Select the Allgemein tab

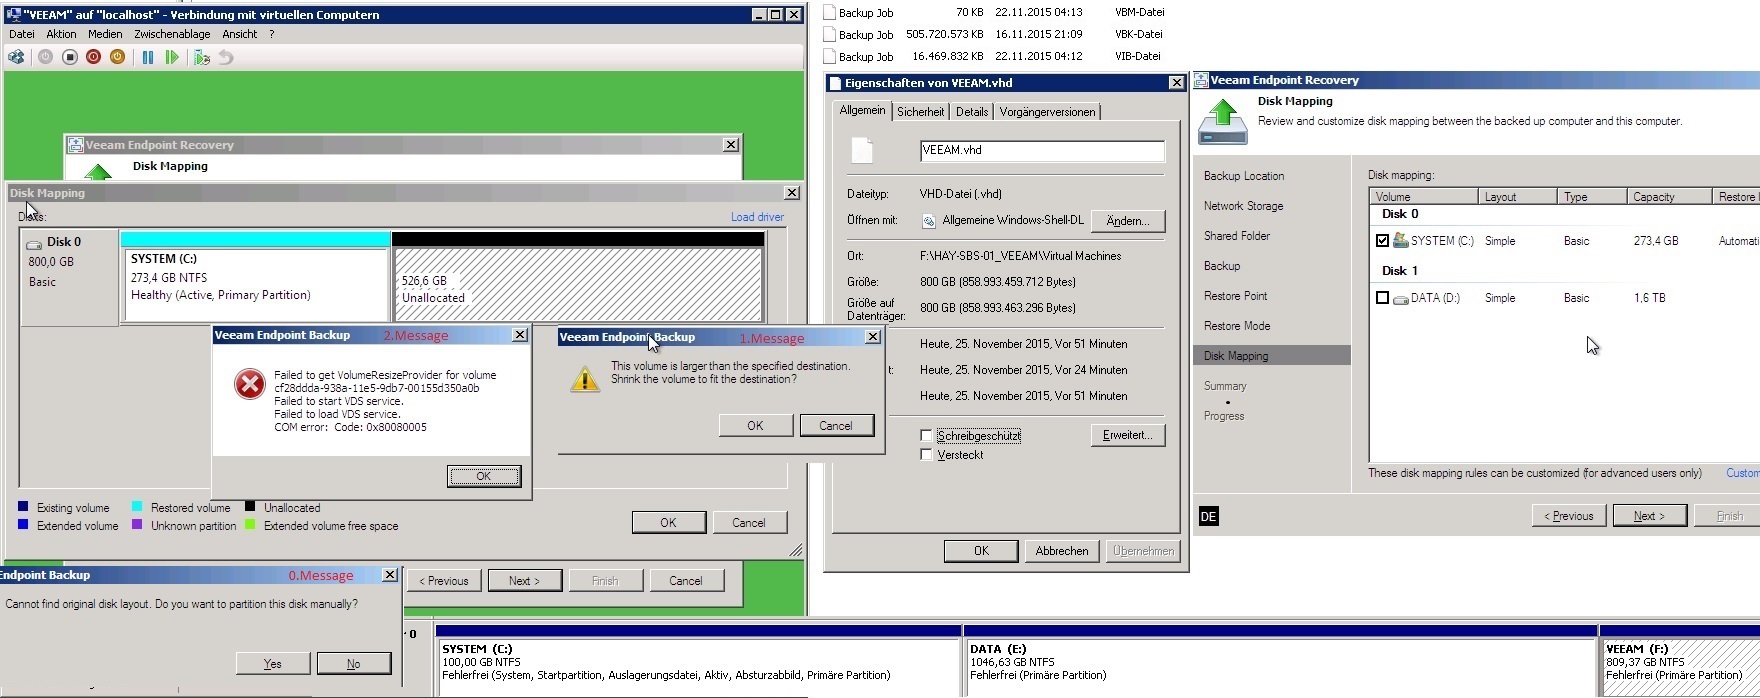click(862, 110)
